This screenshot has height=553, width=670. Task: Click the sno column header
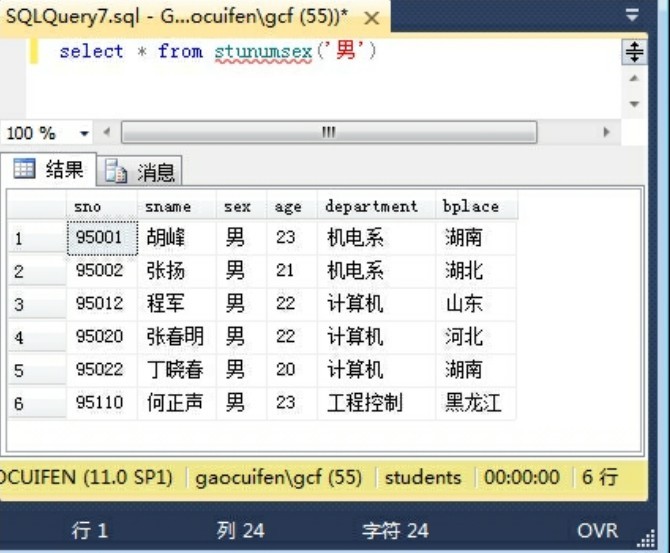[102, 206]
